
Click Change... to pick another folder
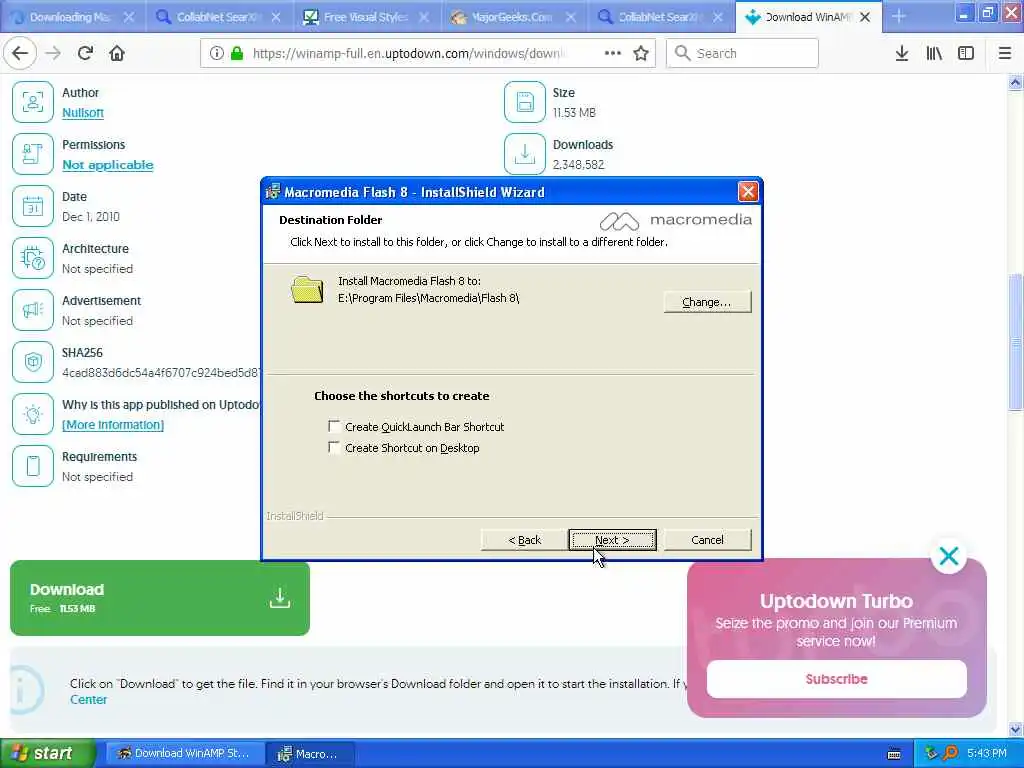[x=707, y=302]
